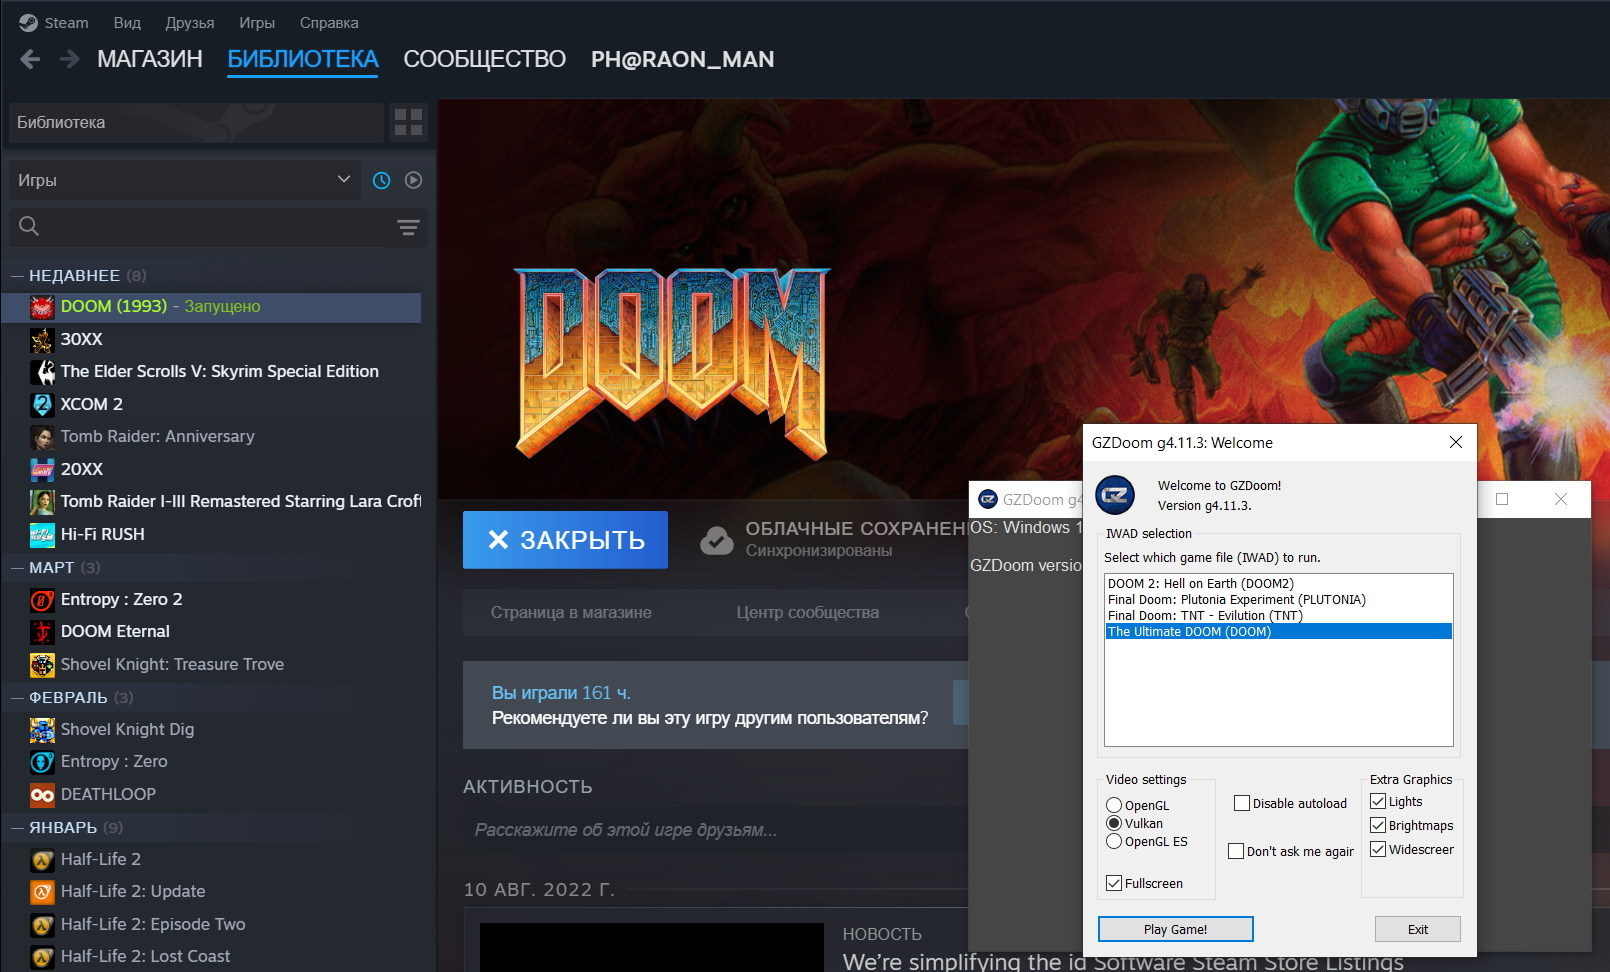Viewport: 1610px width, 972px height.
Task: Click the Shovel Knight Dig icon
Action: click(42, 730)
